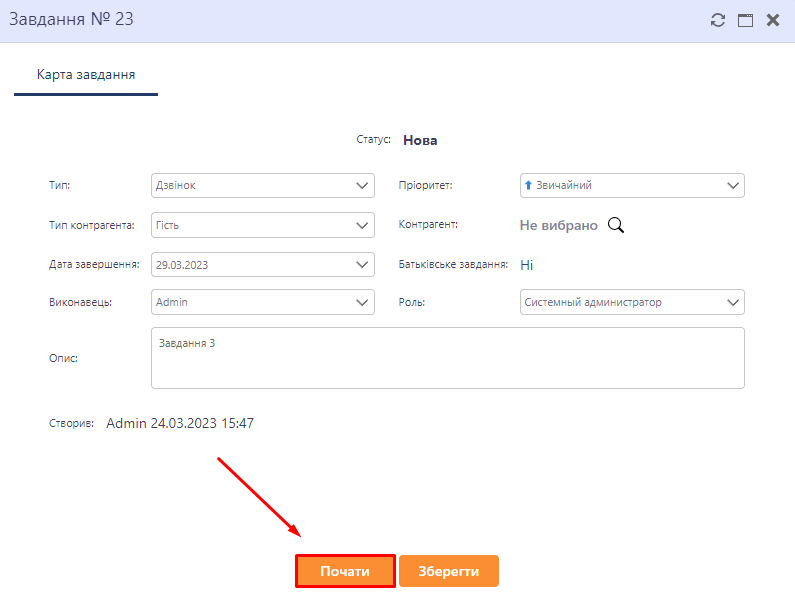795x596 pixels.
Task: Open the Роль dropdown arrow
Action: coord(733,302)
